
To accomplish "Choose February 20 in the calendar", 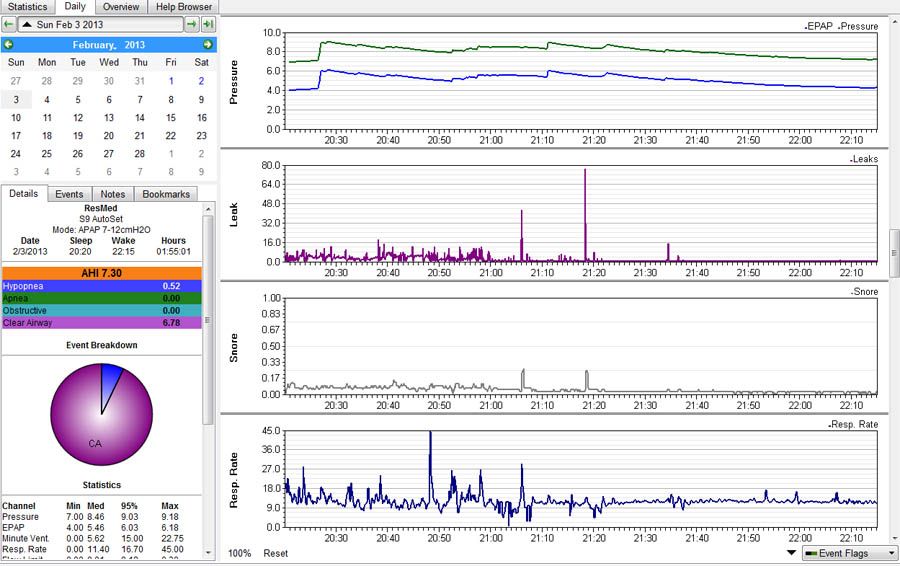I will [108, 136].
